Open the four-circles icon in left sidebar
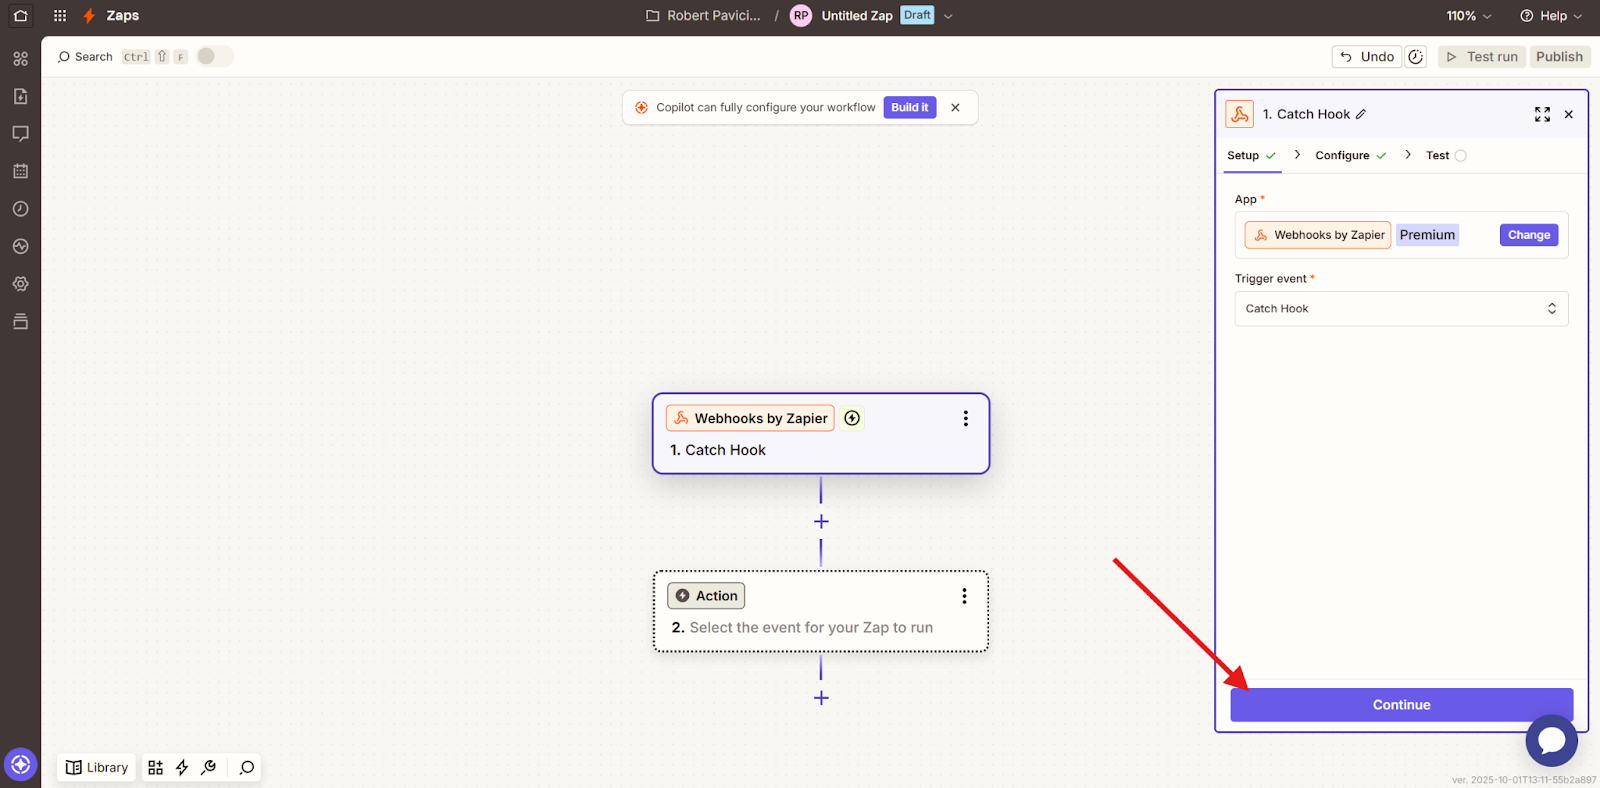 click(x=20, y=59)
